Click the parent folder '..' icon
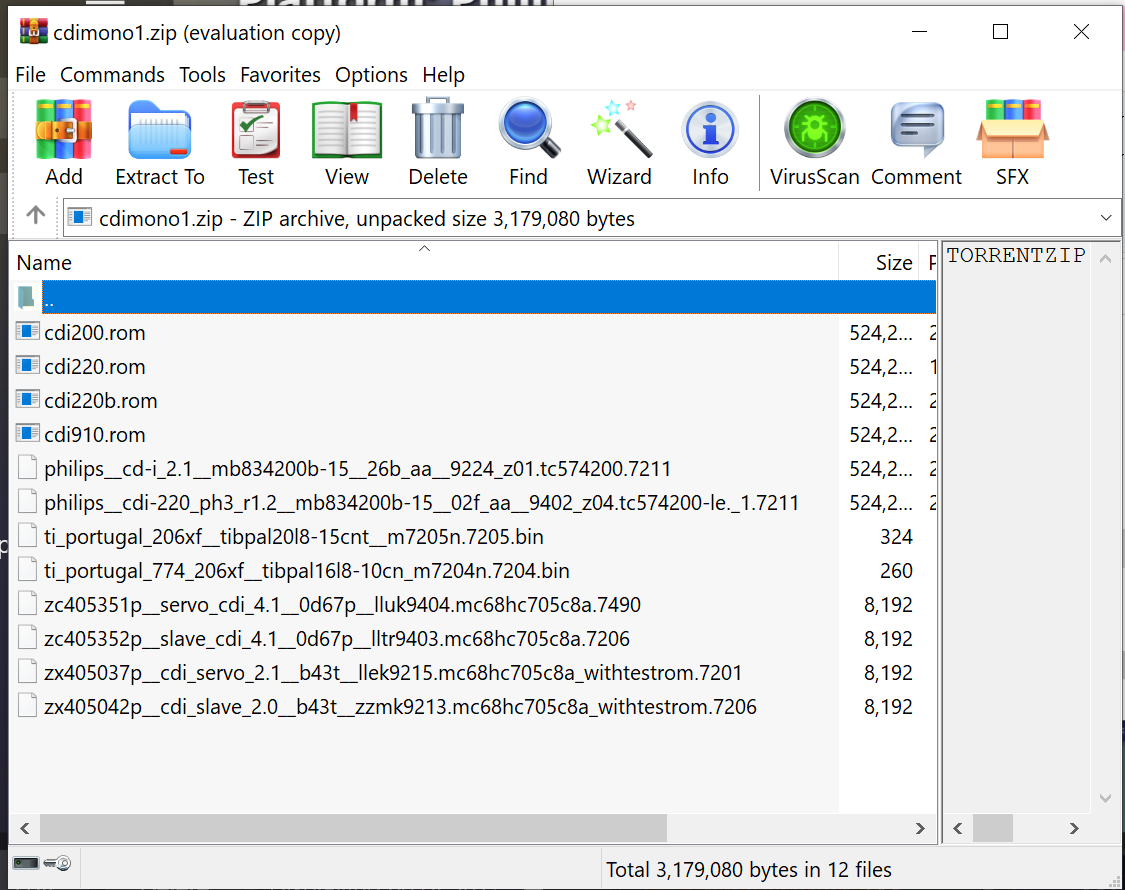The image size is (1125, 890). [27, 297]
